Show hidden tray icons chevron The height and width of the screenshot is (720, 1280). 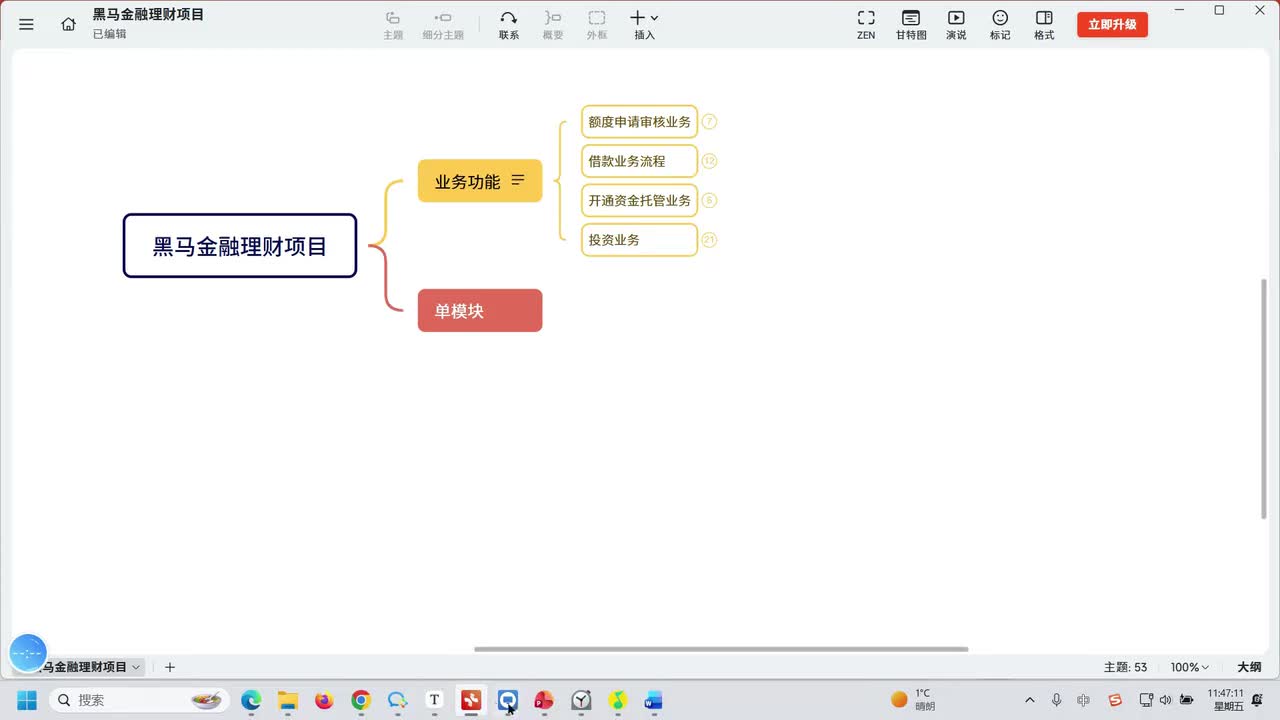point(1030,700)
